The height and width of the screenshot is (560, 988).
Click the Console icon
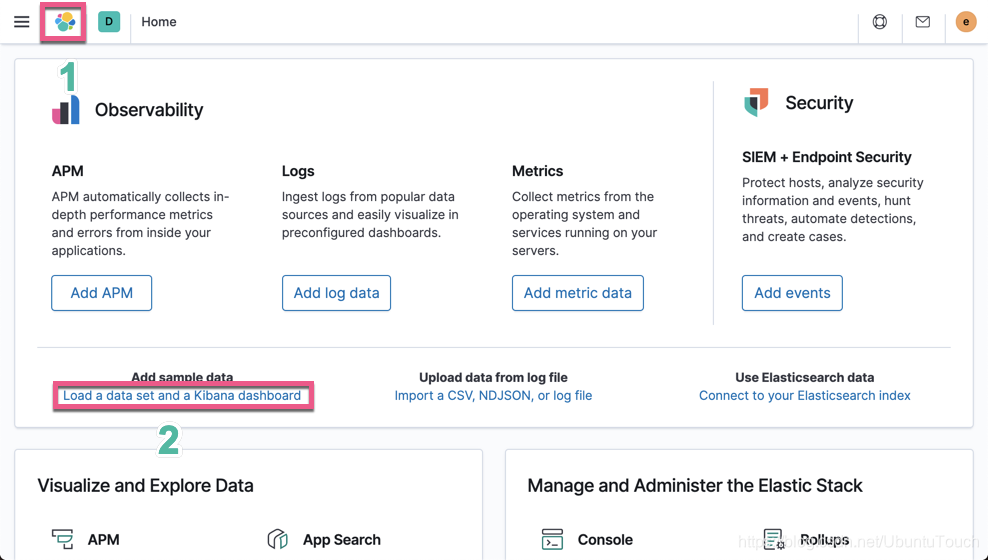553,539
